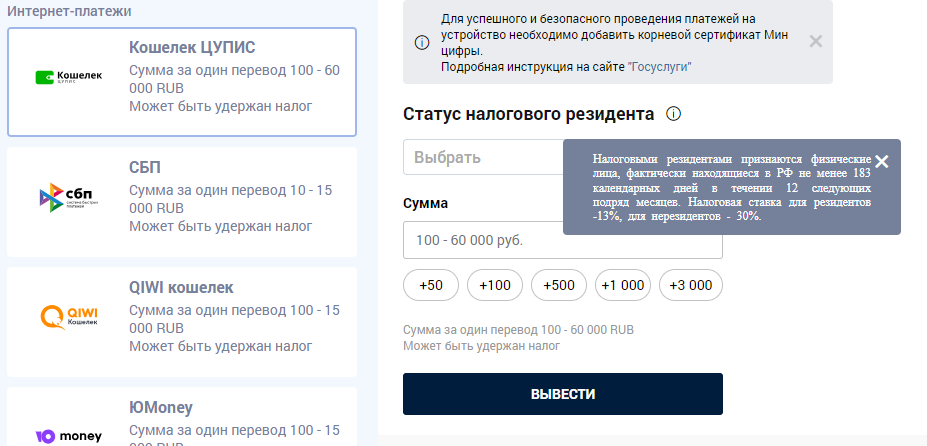Screen dimensions: 927x446
Task: Click the tooltip text about налоговыми резидентами
Action: pyautogui.click(x=732, y=188)
